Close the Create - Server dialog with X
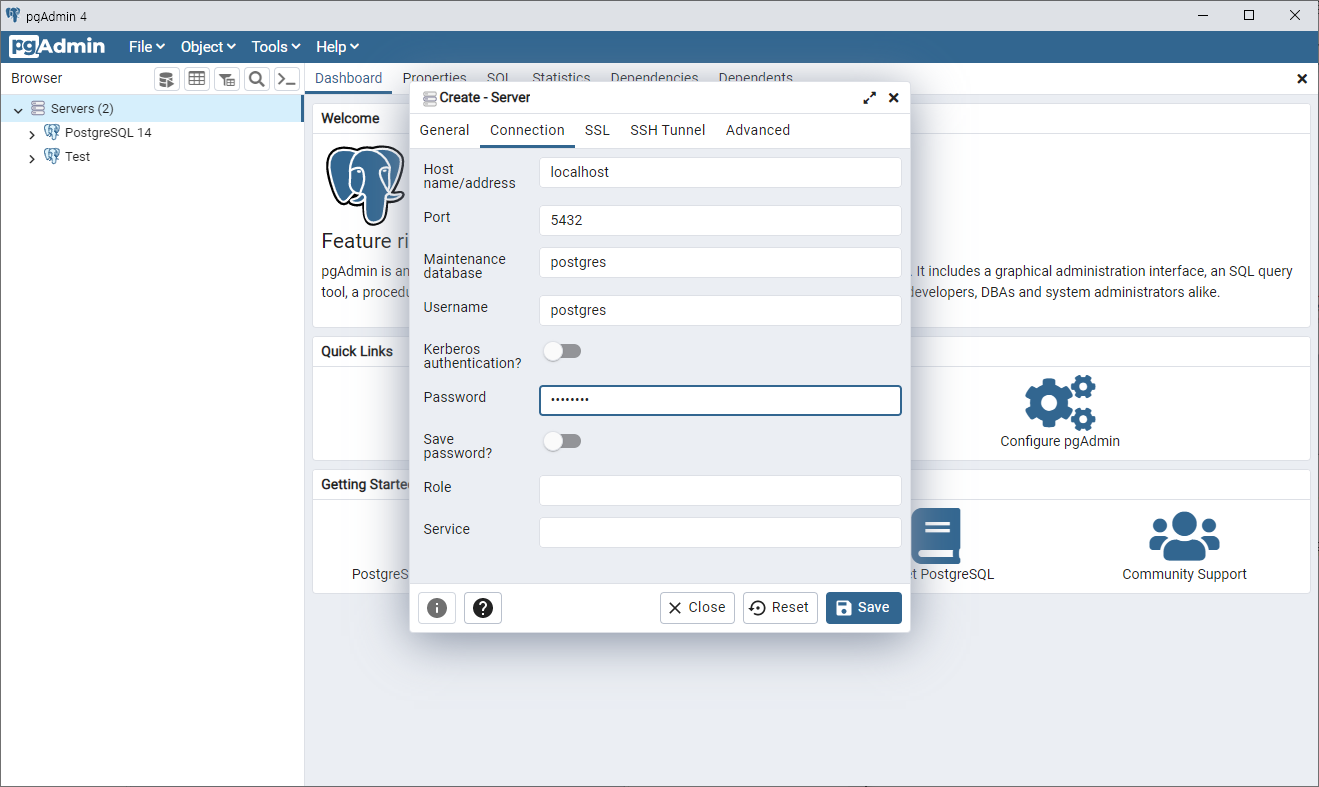Image resolution: width=1319 pixels, height=787 pixels. tap(894, 98)
